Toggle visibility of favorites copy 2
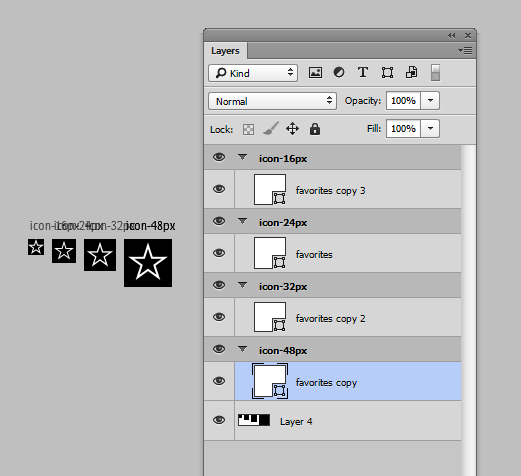This screenshot has width=521, height=476. click(219, 317)
